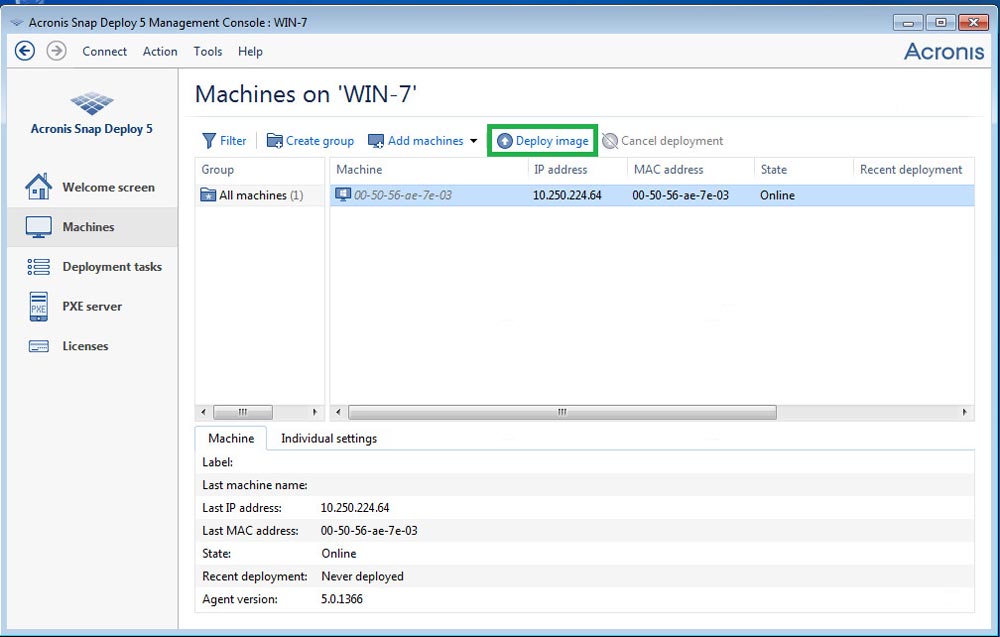Switch to the Individual settings tab
This screenshot has width=1000, height=637.
coord(330,438)
